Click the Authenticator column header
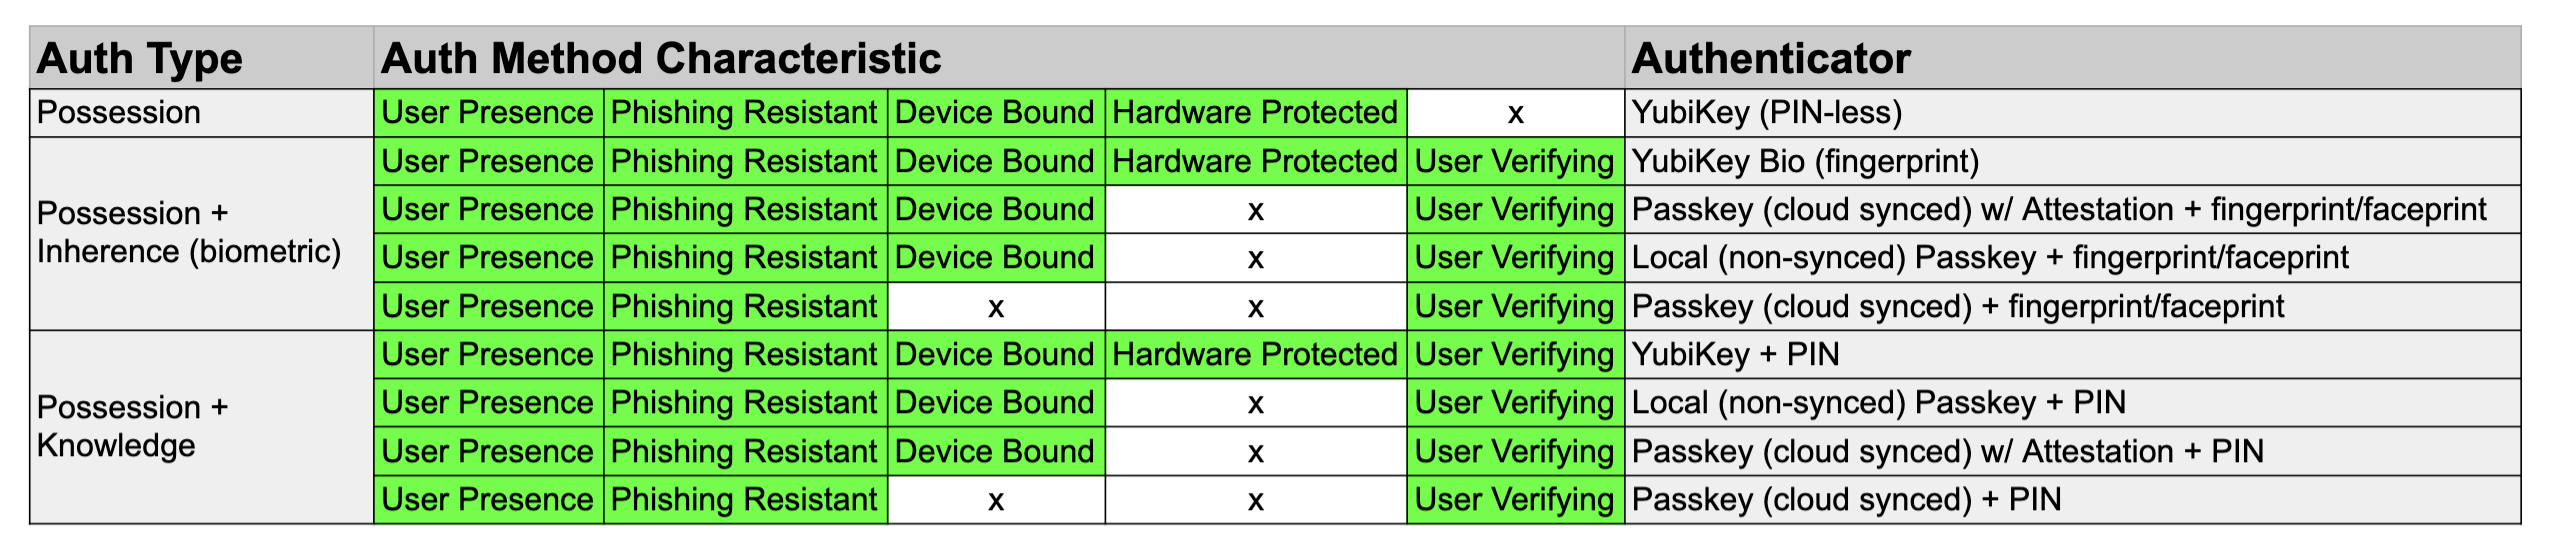The width and height of the screenshot is (2554, 552). tap(1771, 59)
